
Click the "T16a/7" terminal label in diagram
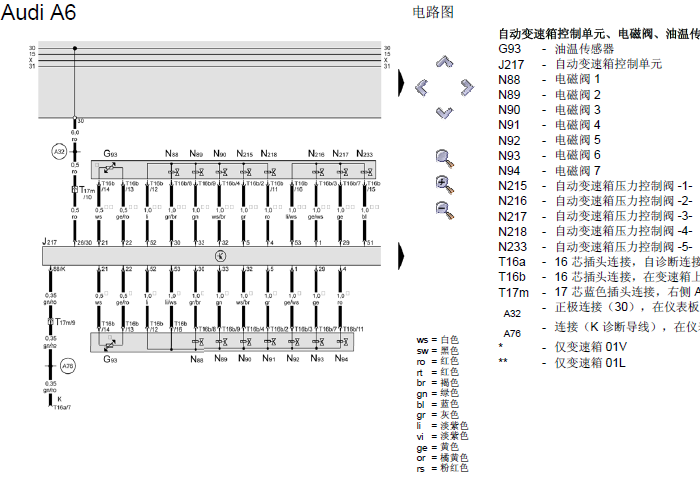62,407
